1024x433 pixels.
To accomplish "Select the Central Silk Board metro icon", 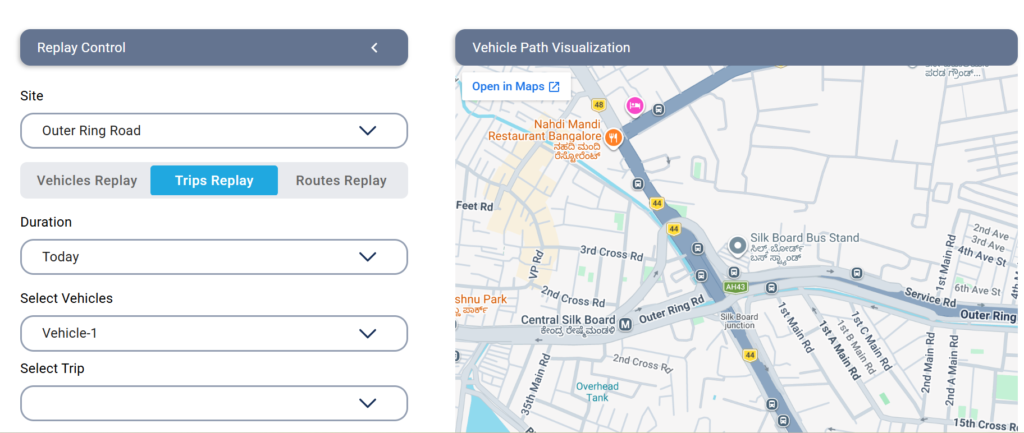I will coord(624,324).
